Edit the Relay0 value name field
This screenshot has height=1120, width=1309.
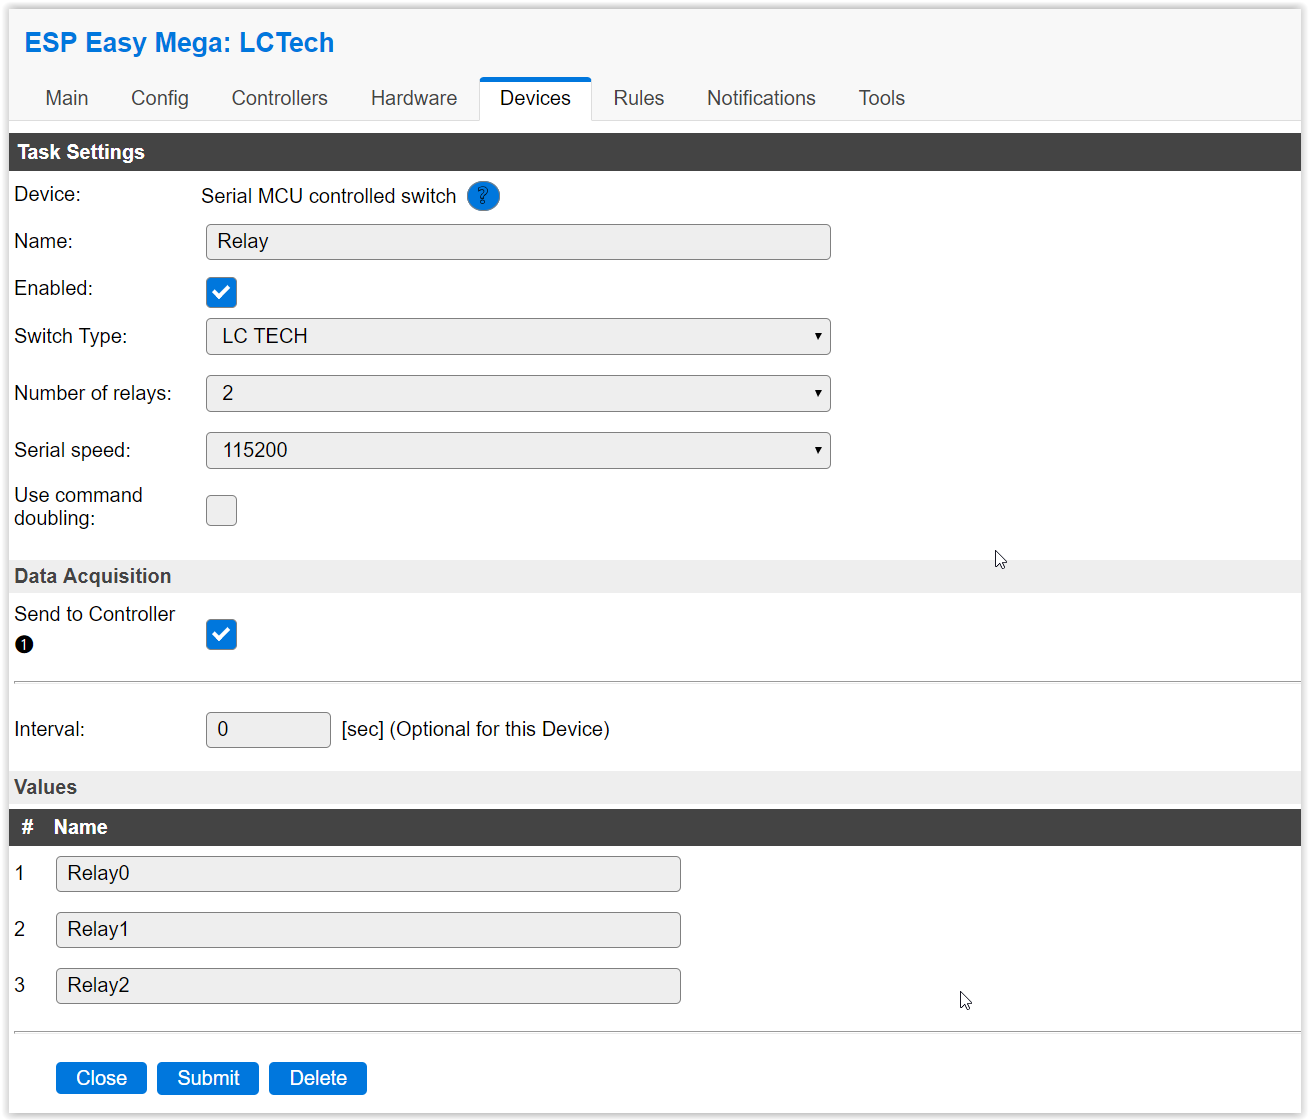point(368,874)
